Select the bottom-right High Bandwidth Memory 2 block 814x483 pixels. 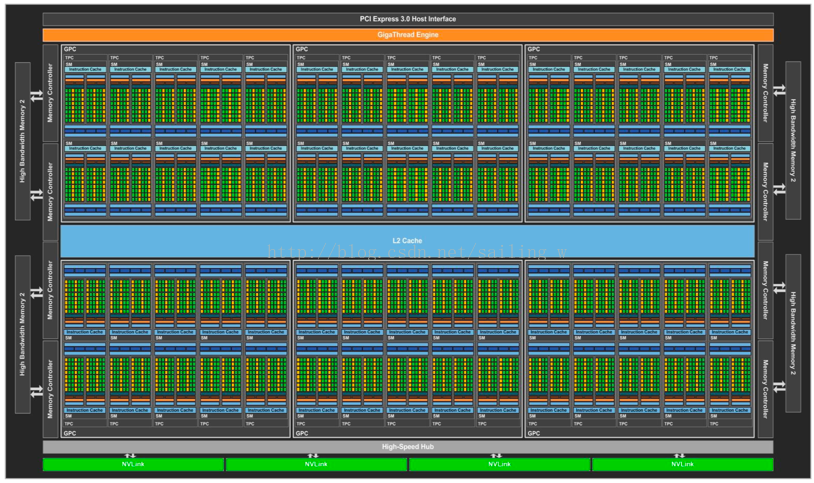(x=792, y=334)
